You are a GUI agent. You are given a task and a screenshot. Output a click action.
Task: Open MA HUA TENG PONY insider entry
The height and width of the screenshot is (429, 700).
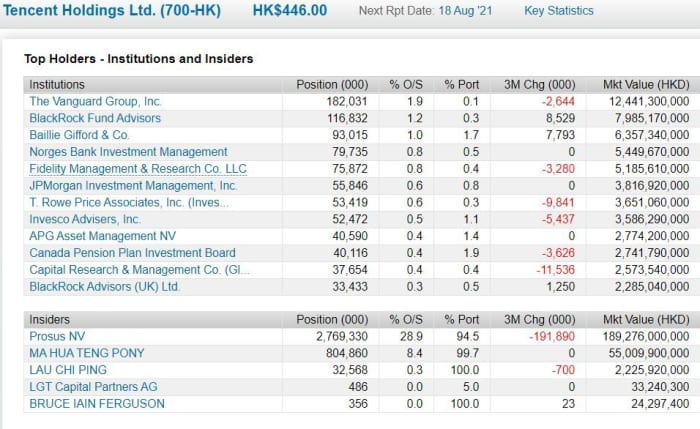pos(87,354)
